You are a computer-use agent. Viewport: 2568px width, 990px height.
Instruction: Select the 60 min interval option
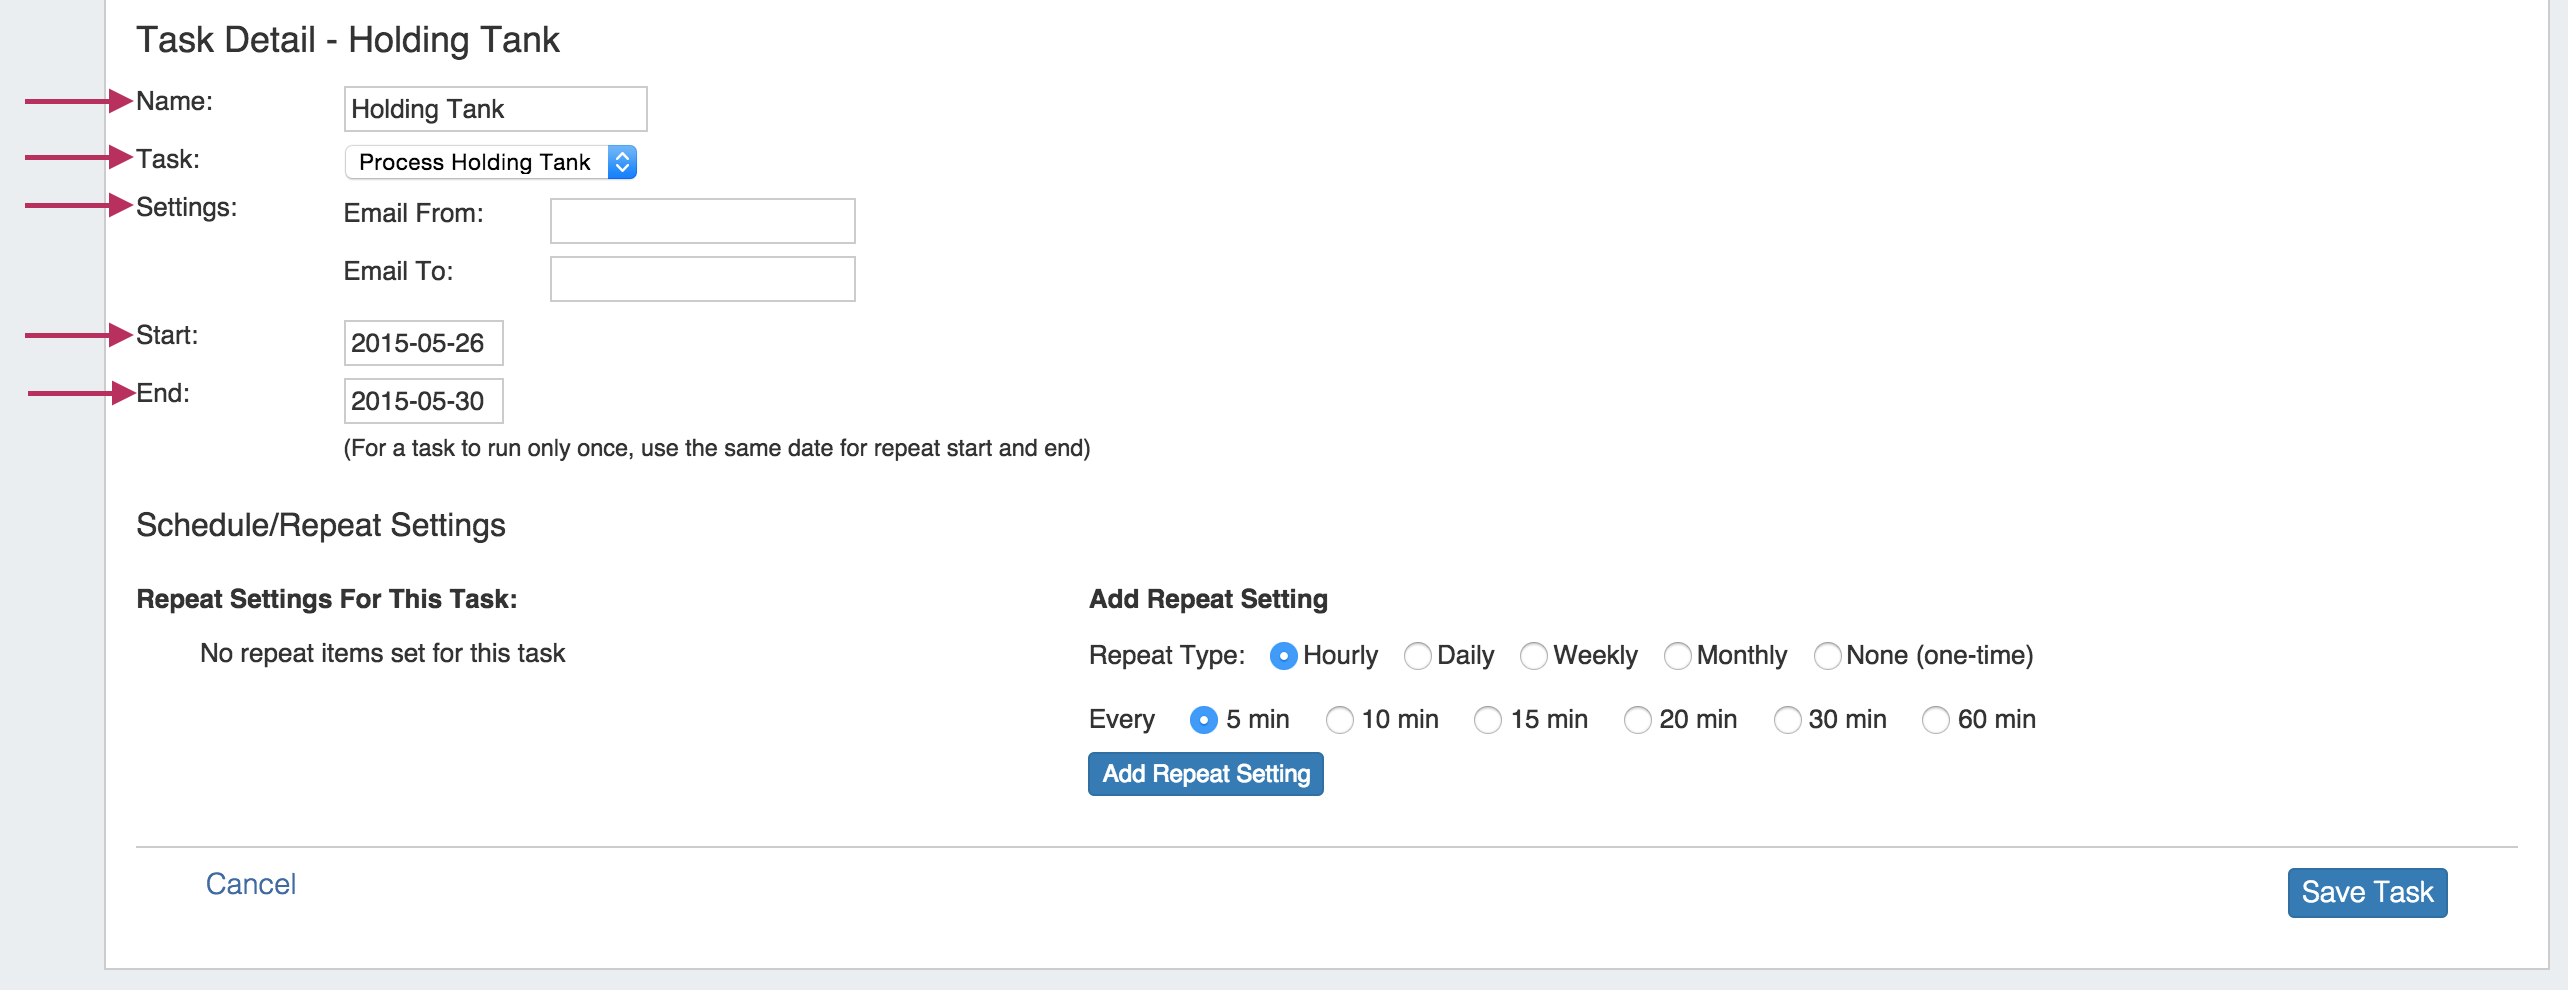point(1936,720)
